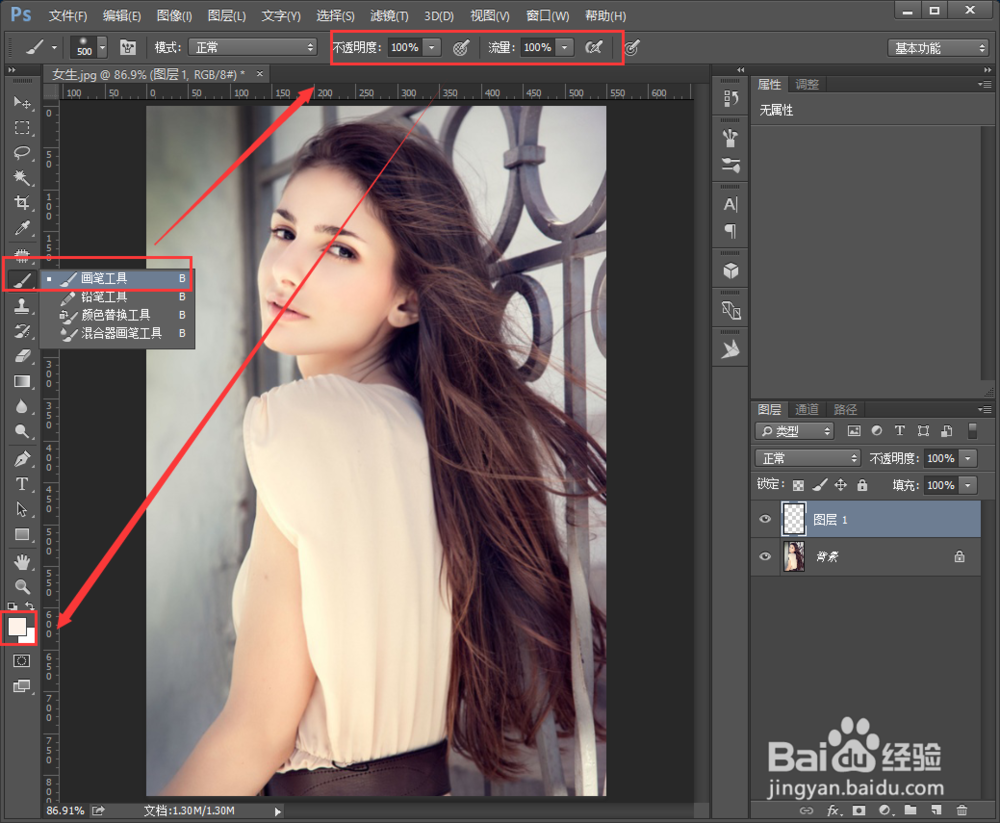
Task: Enable airbrush mode next to 流量
Action: click(594, 47)
